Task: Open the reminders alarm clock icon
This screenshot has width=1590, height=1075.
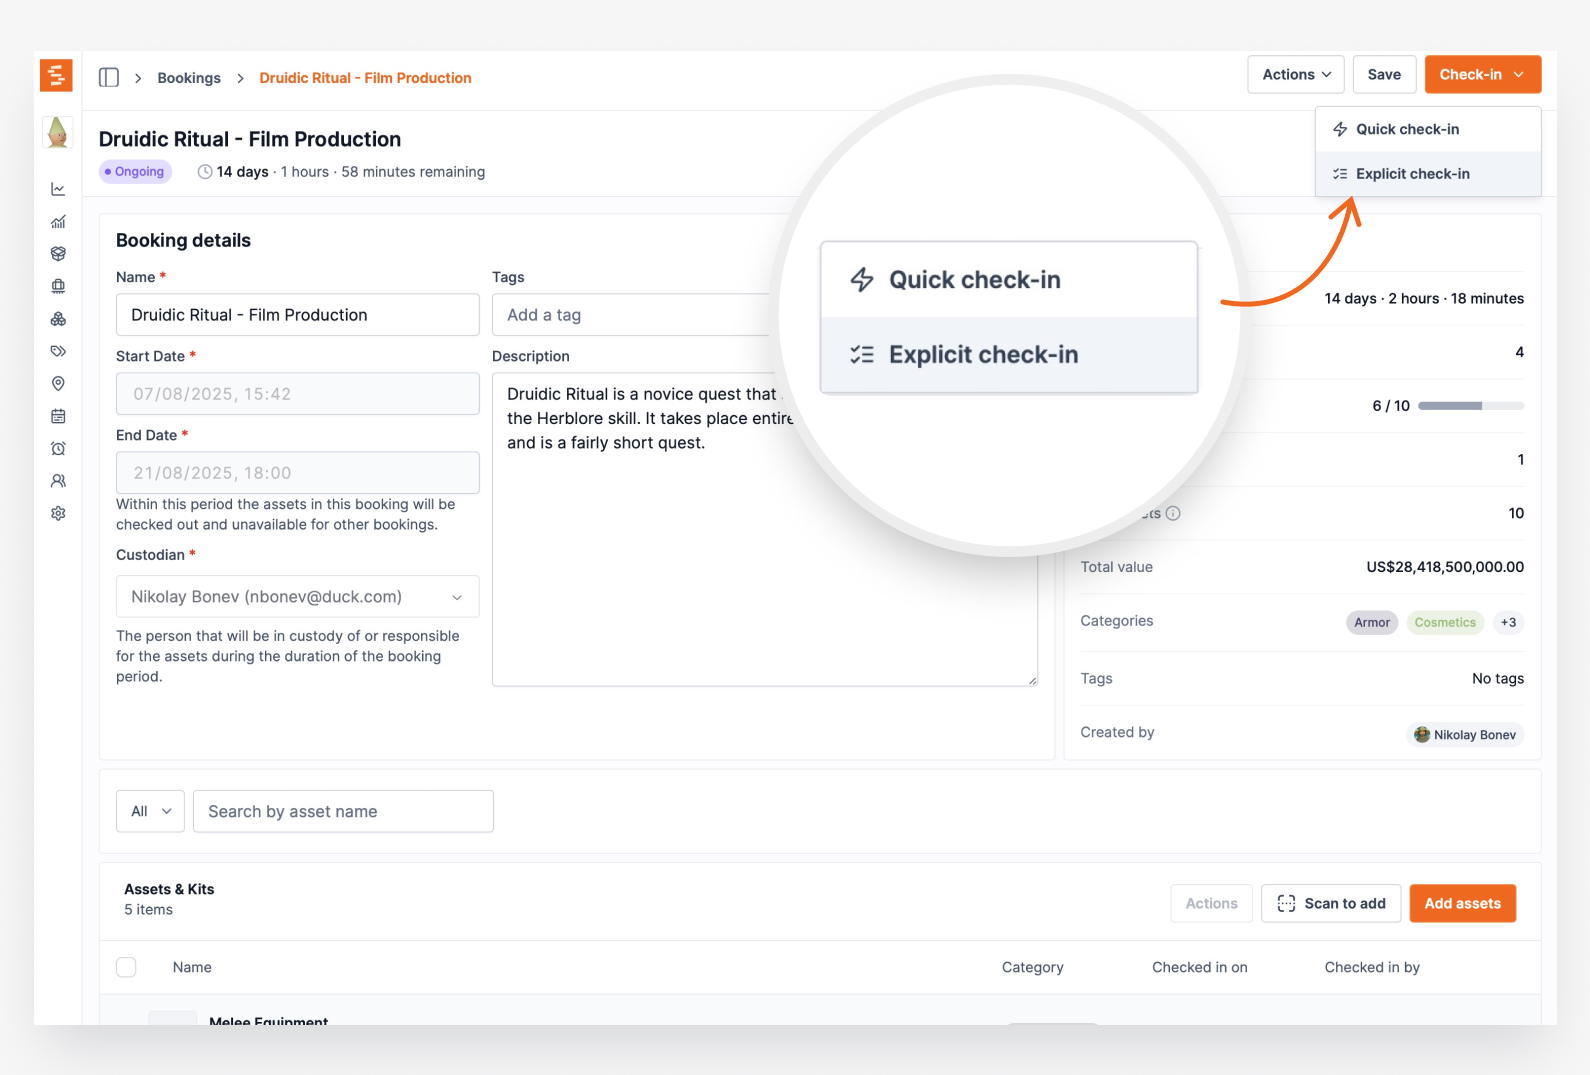Action: coord(58,449)
